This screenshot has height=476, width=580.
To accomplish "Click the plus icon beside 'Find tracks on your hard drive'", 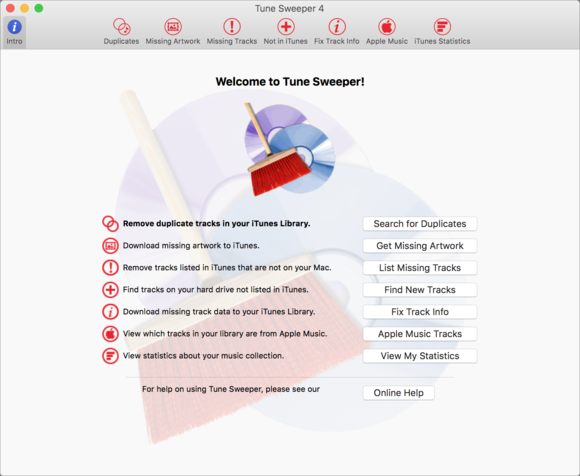I will point(110,290).
